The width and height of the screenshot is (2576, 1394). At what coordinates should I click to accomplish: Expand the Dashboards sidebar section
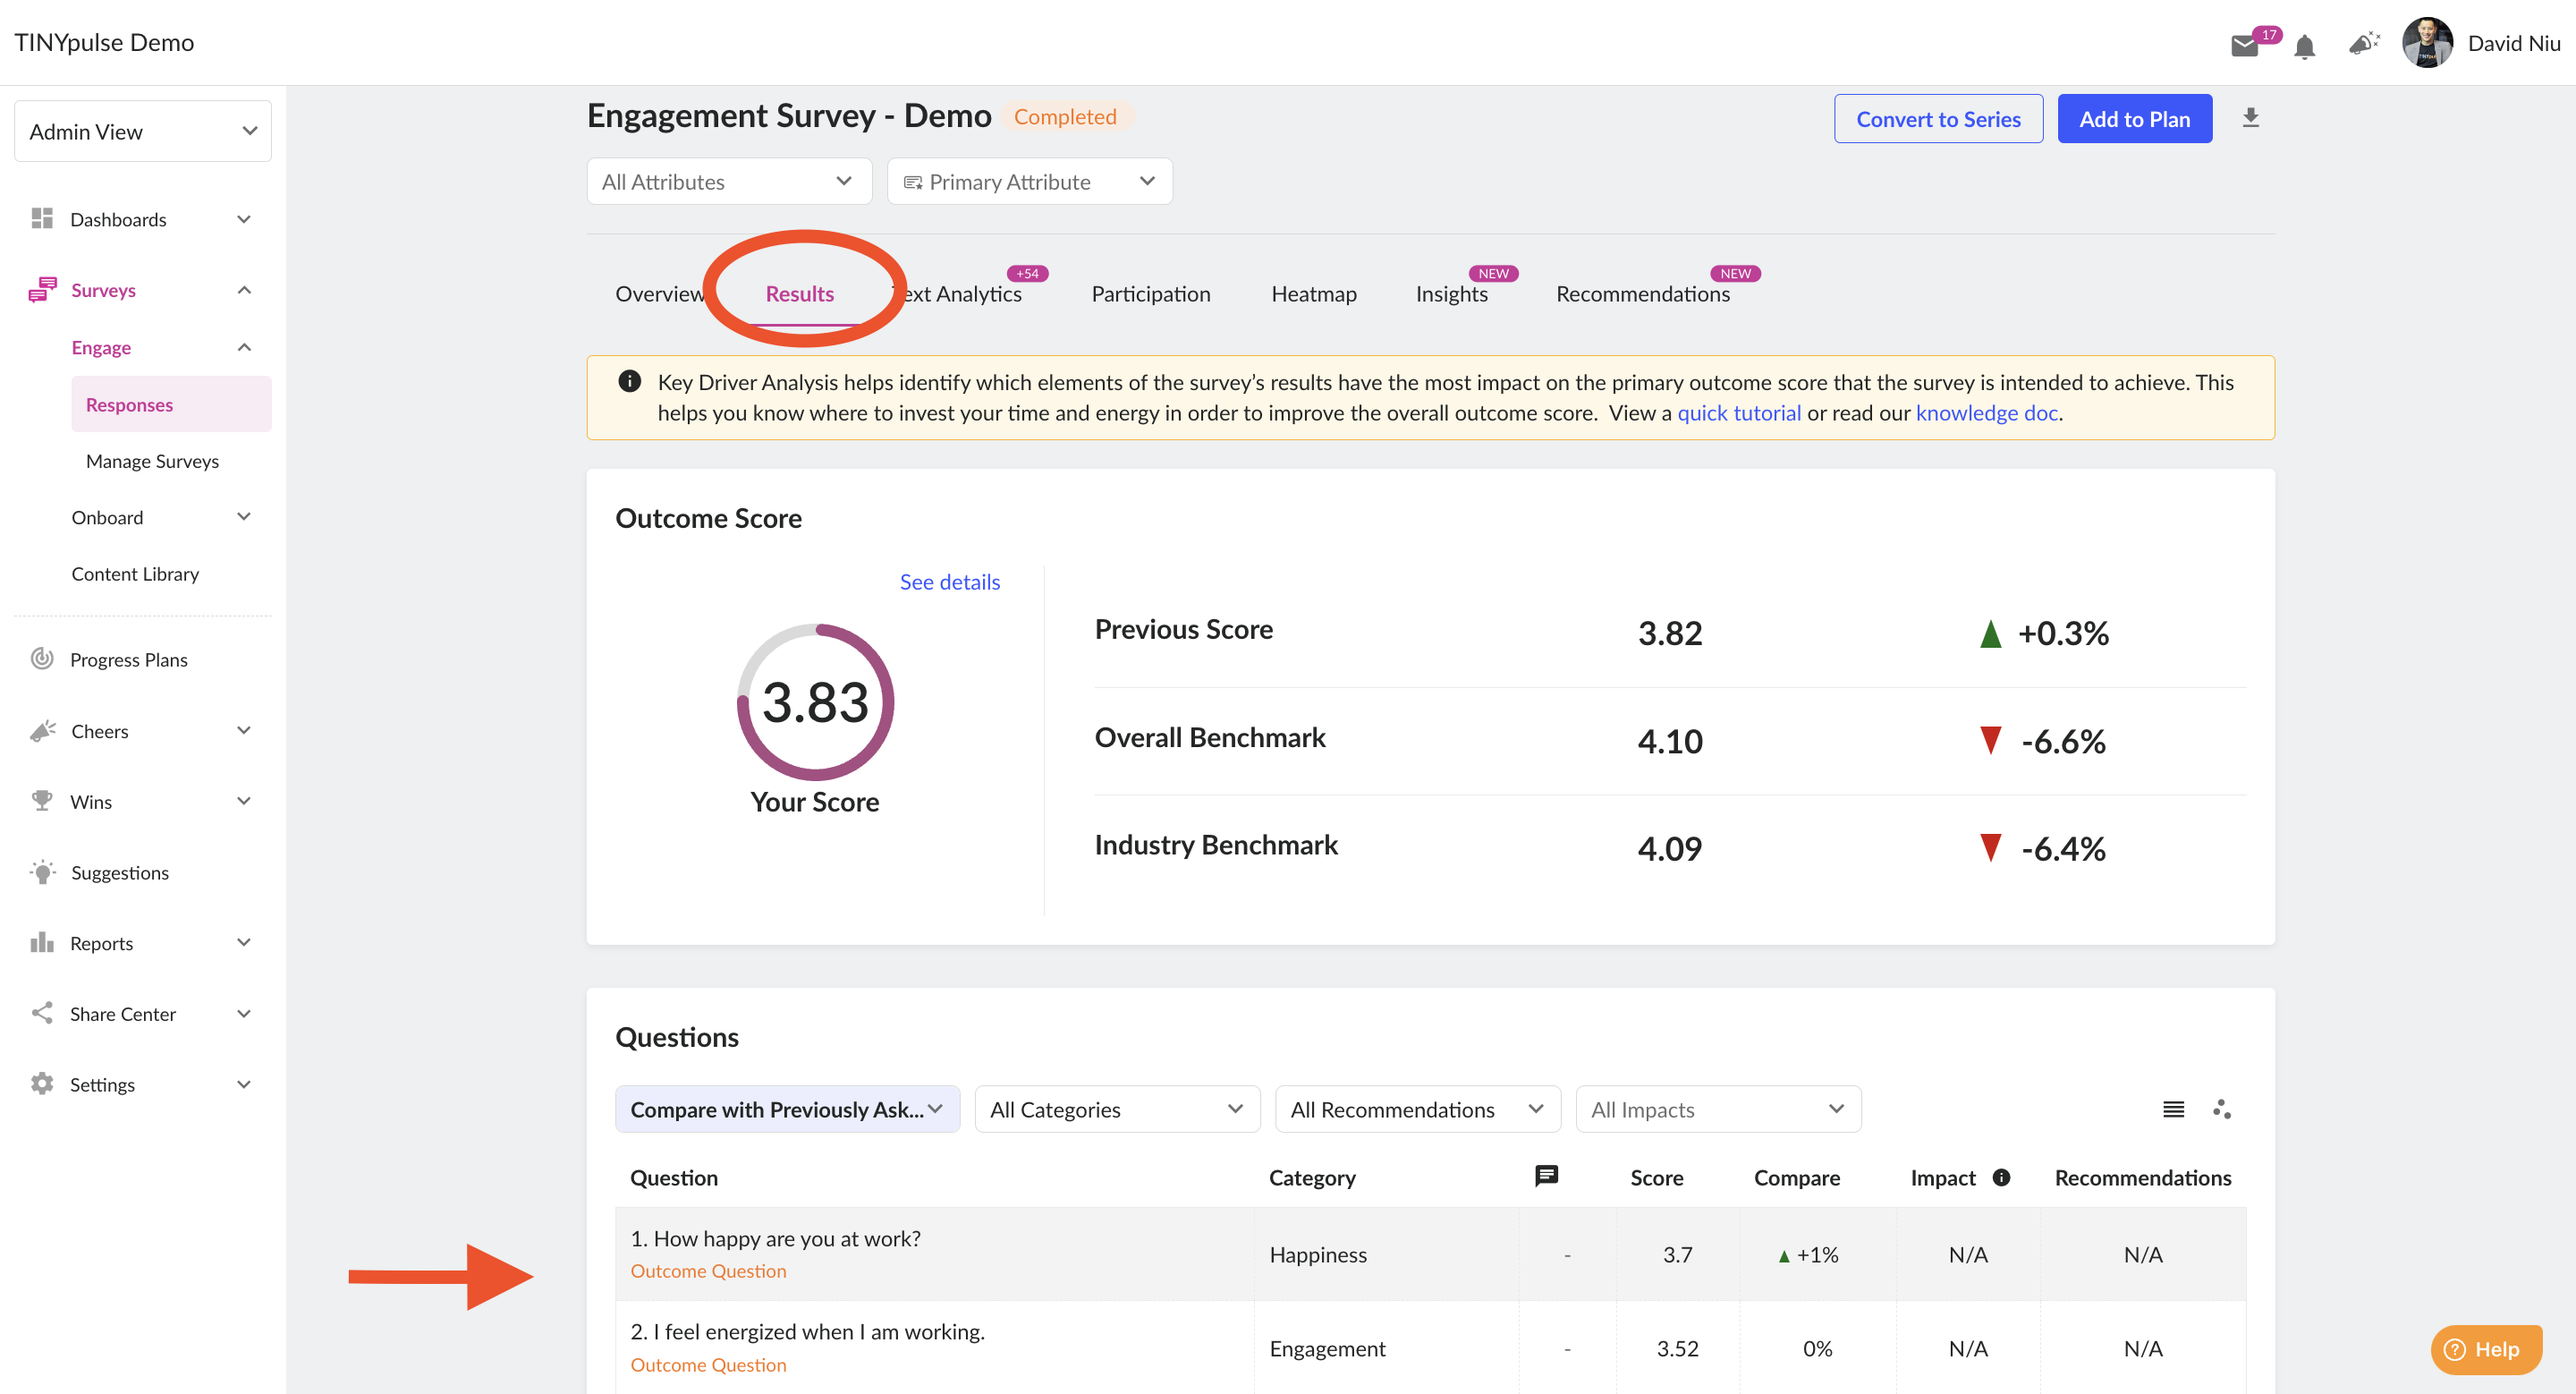point(143,219)
